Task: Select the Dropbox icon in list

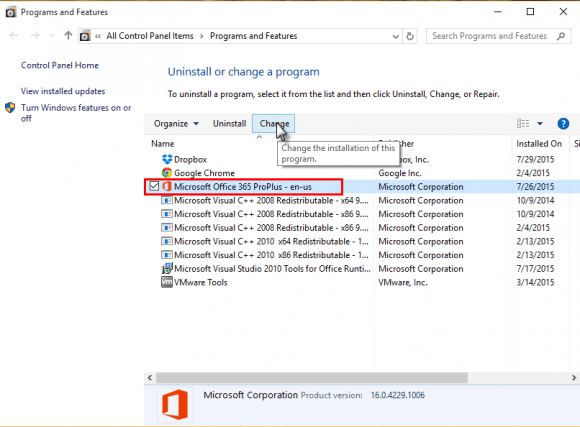Action: coord(167,159)
